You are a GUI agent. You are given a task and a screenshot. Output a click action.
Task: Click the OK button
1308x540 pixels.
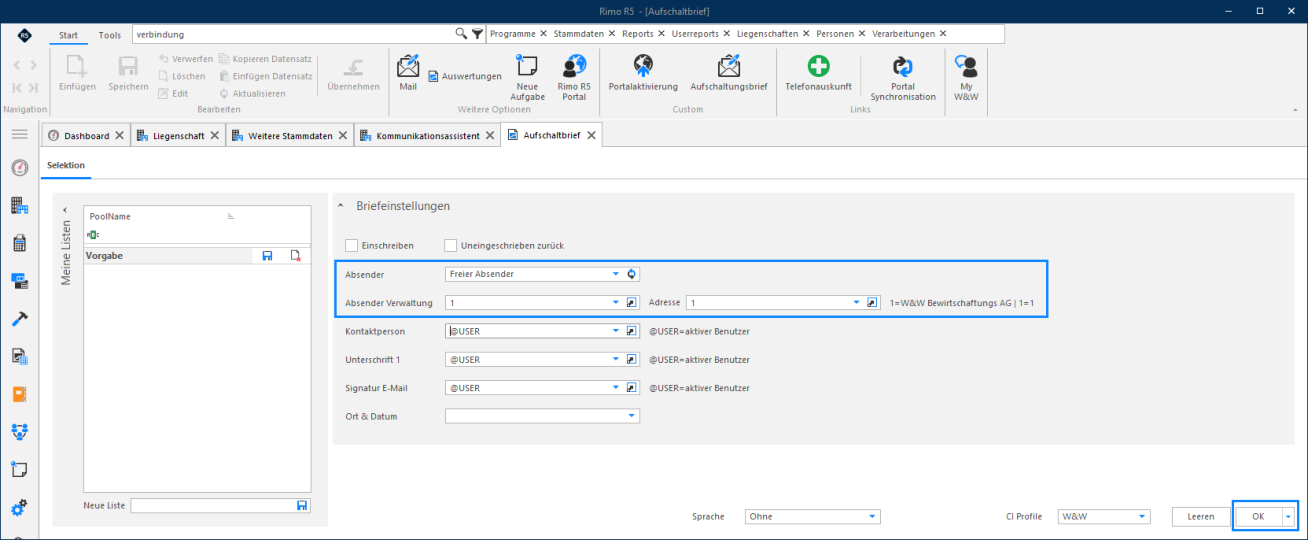click(1258, 517)
